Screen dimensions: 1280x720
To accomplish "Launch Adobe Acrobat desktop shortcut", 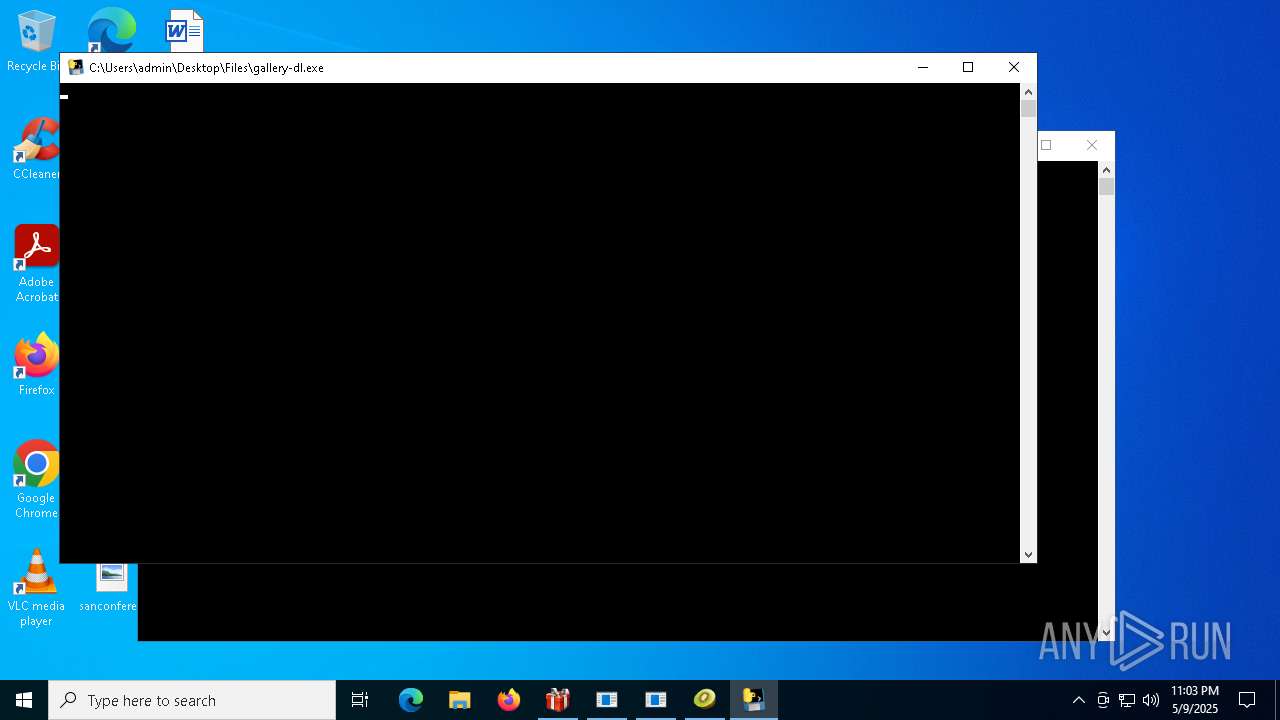I will 36,264.
